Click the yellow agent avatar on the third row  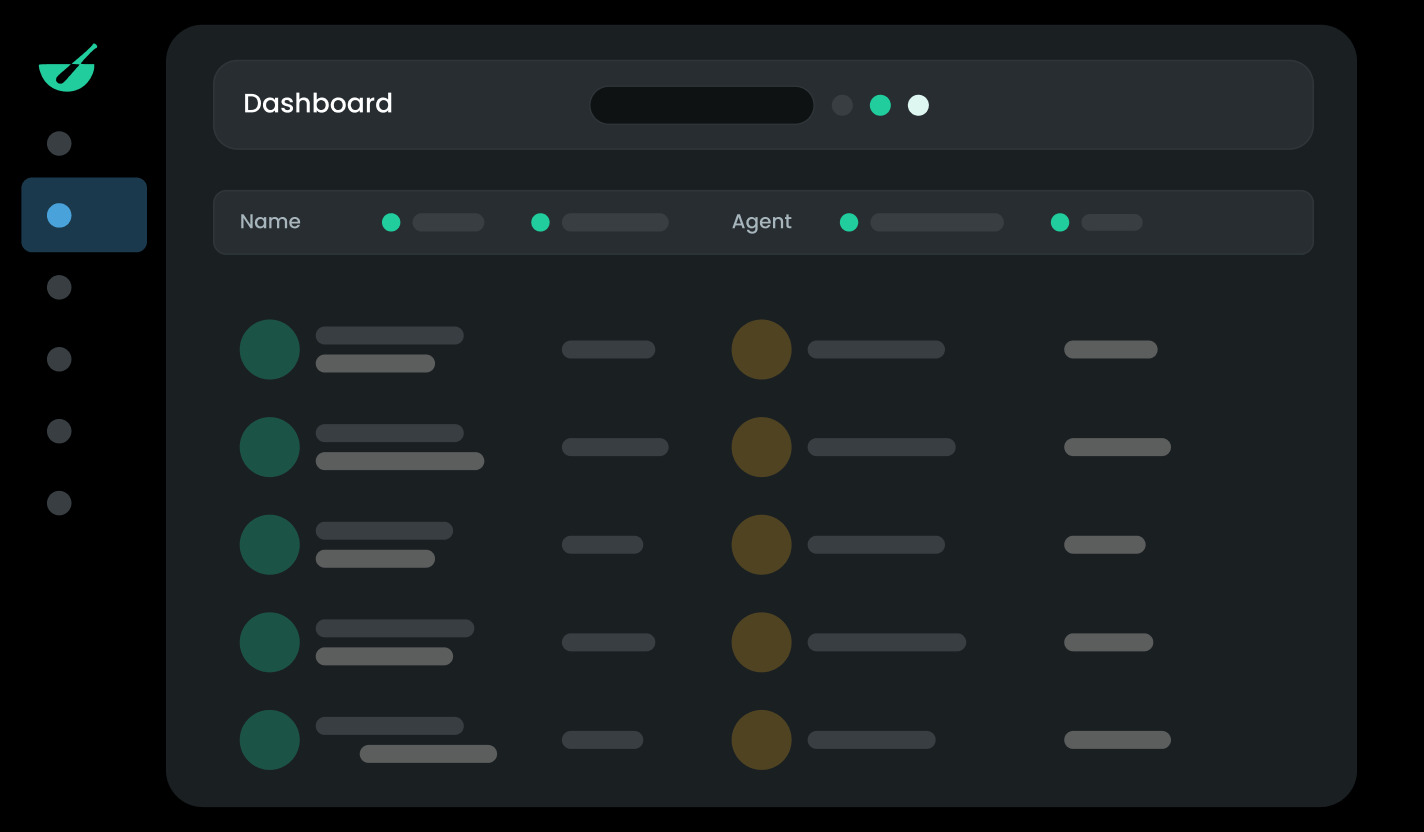pos(761,545)
